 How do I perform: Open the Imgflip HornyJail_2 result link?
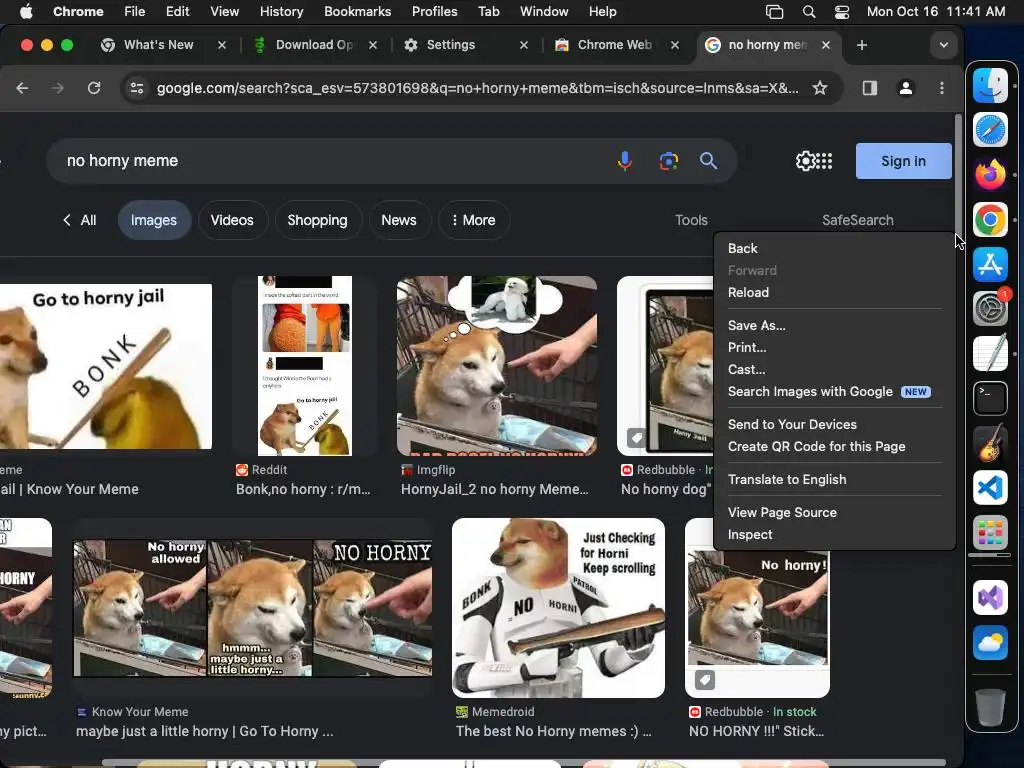click(494, 489)
